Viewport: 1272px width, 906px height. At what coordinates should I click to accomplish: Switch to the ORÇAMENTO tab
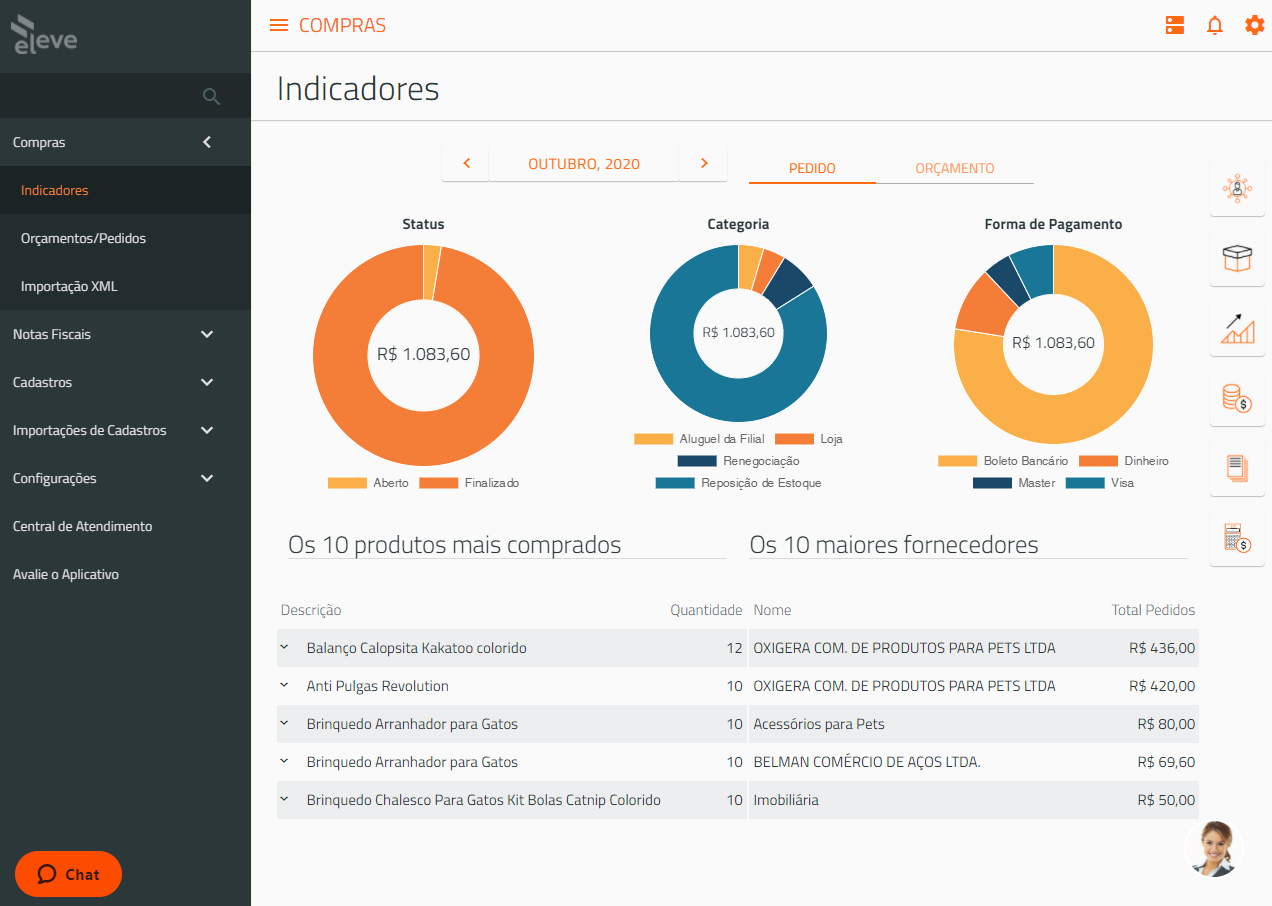click(x=954, y=168)
